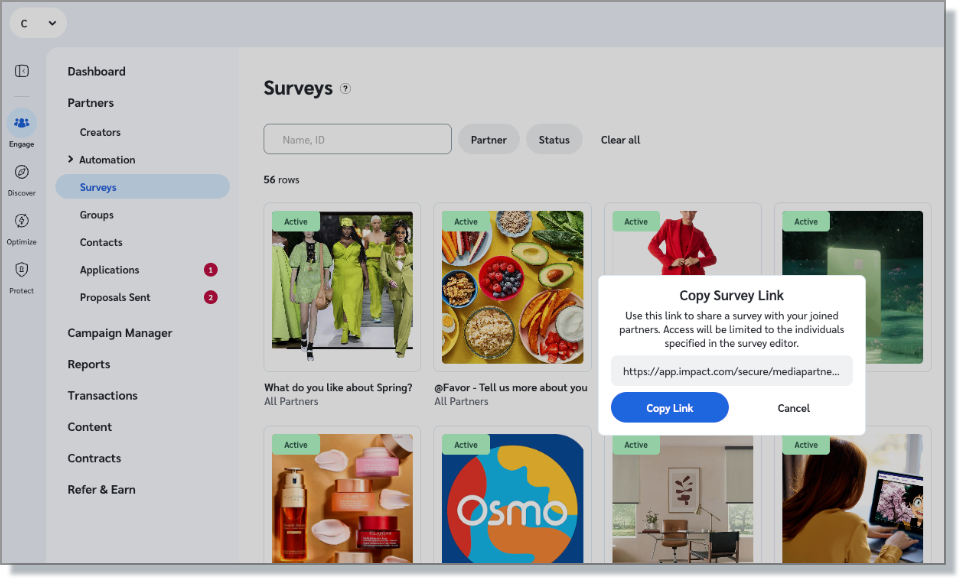Screen dimensions: 960x579
Task: Click the Applications badge showing 1
Action: pos(211,270)
